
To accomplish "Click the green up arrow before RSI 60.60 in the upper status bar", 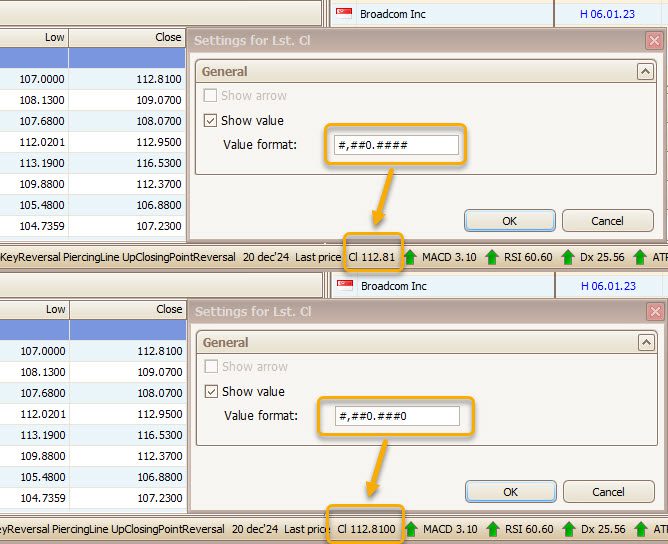I will [491, 257].
